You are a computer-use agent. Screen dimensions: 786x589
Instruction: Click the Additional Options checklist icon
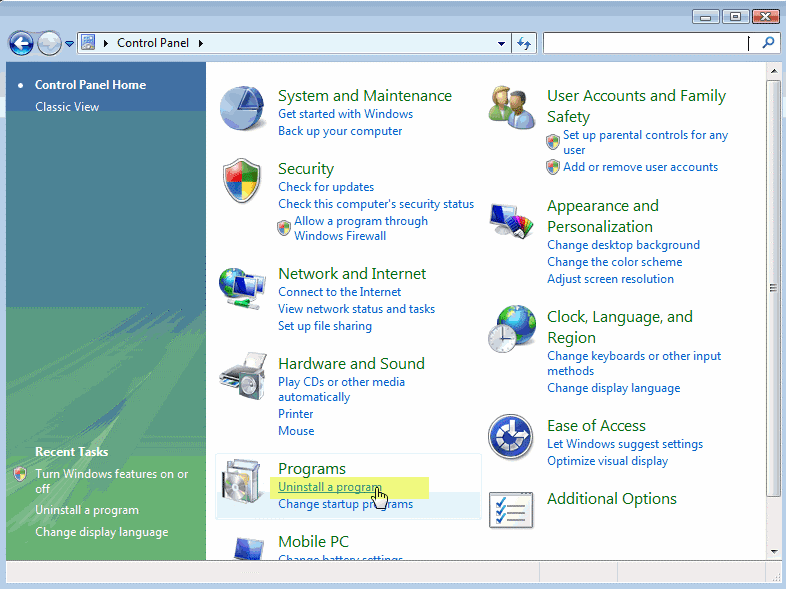point(511,510)
